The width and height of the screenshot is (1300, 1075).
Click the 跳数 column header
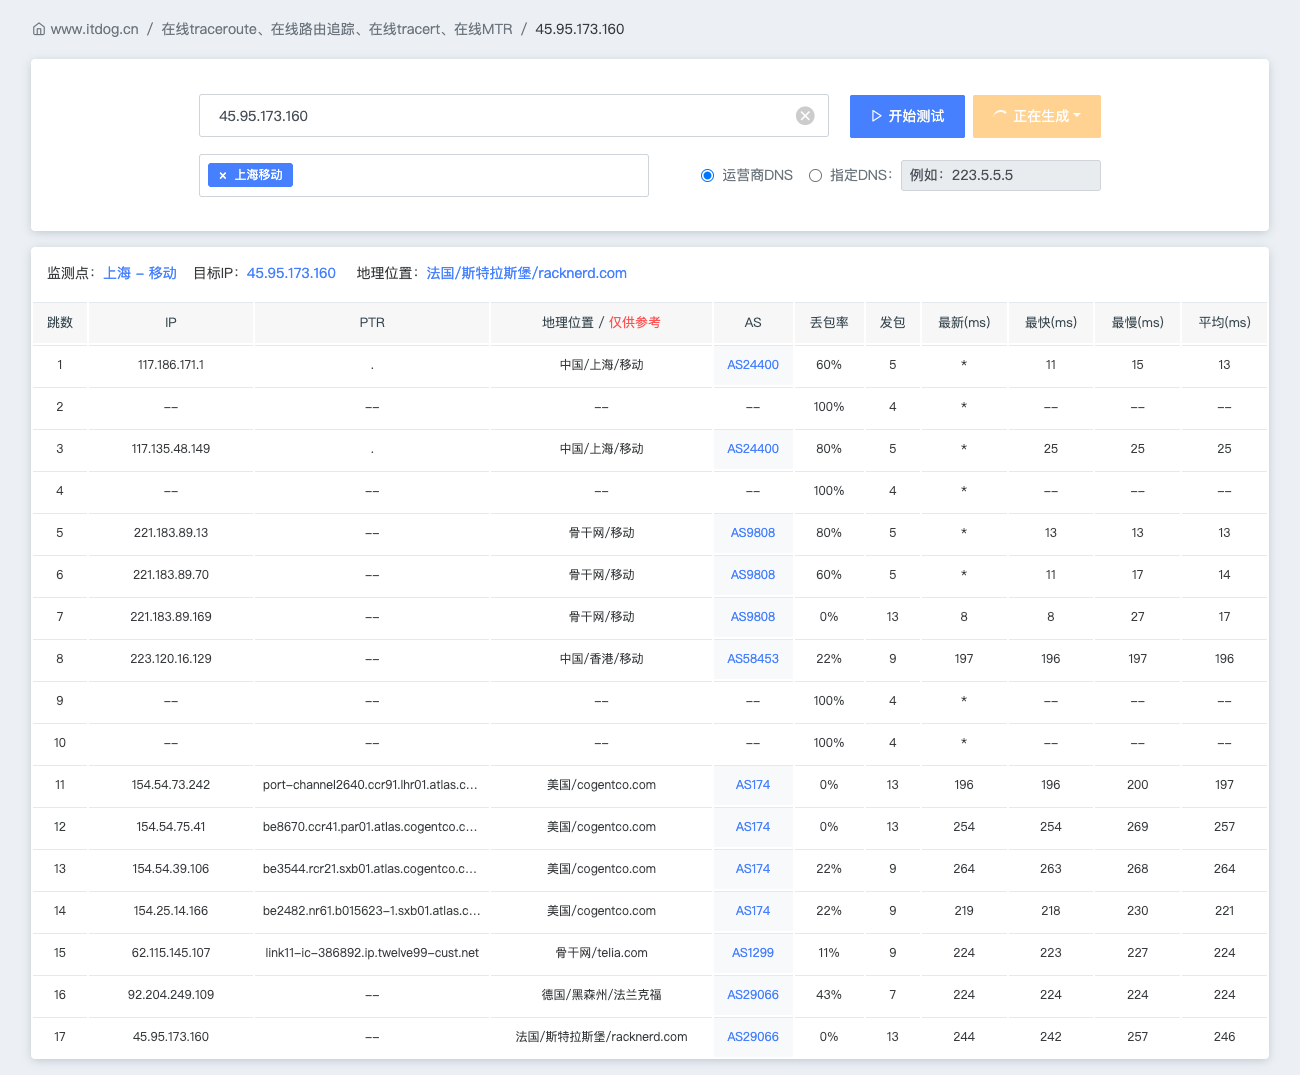tap(60, 323)
